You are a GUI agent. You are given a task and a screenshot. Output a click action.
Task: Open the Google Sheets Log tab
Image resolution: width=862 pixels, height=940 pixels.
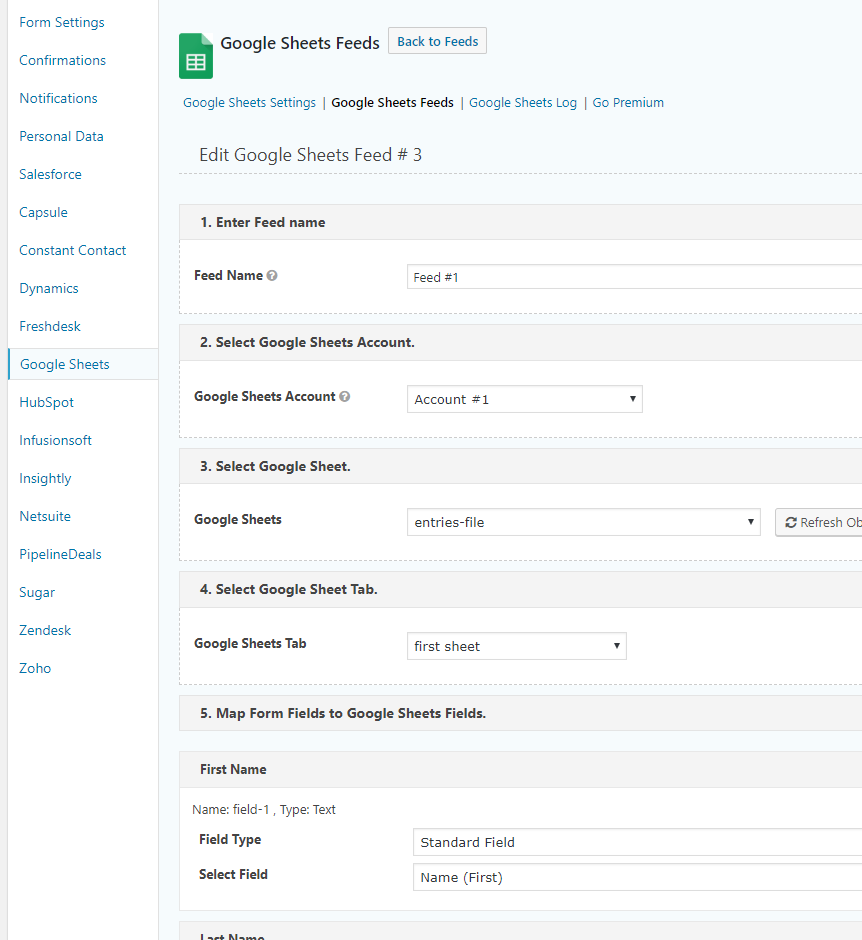coord(523,103)
